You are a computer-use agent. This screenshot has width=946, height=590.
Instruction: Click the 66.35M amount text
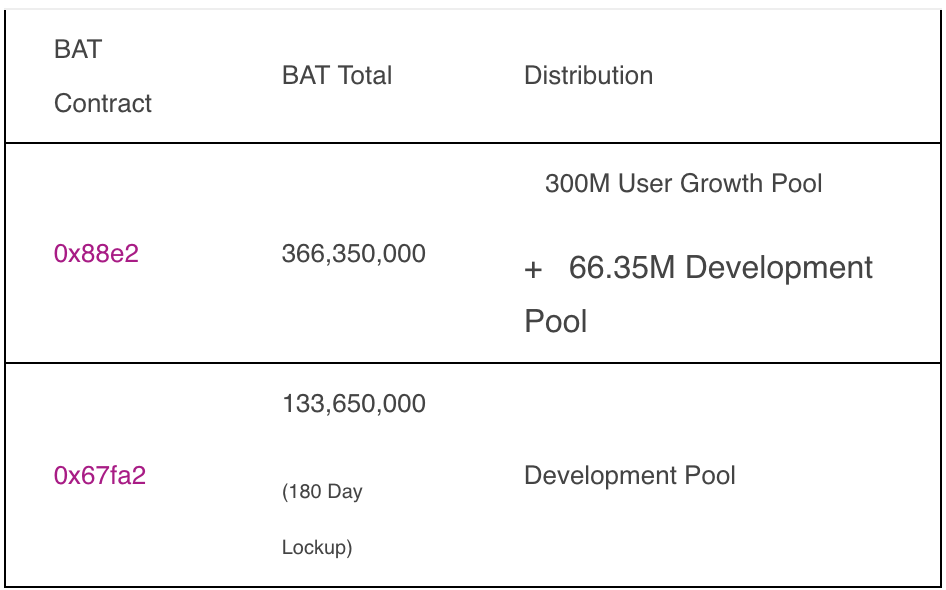[622, 268]
